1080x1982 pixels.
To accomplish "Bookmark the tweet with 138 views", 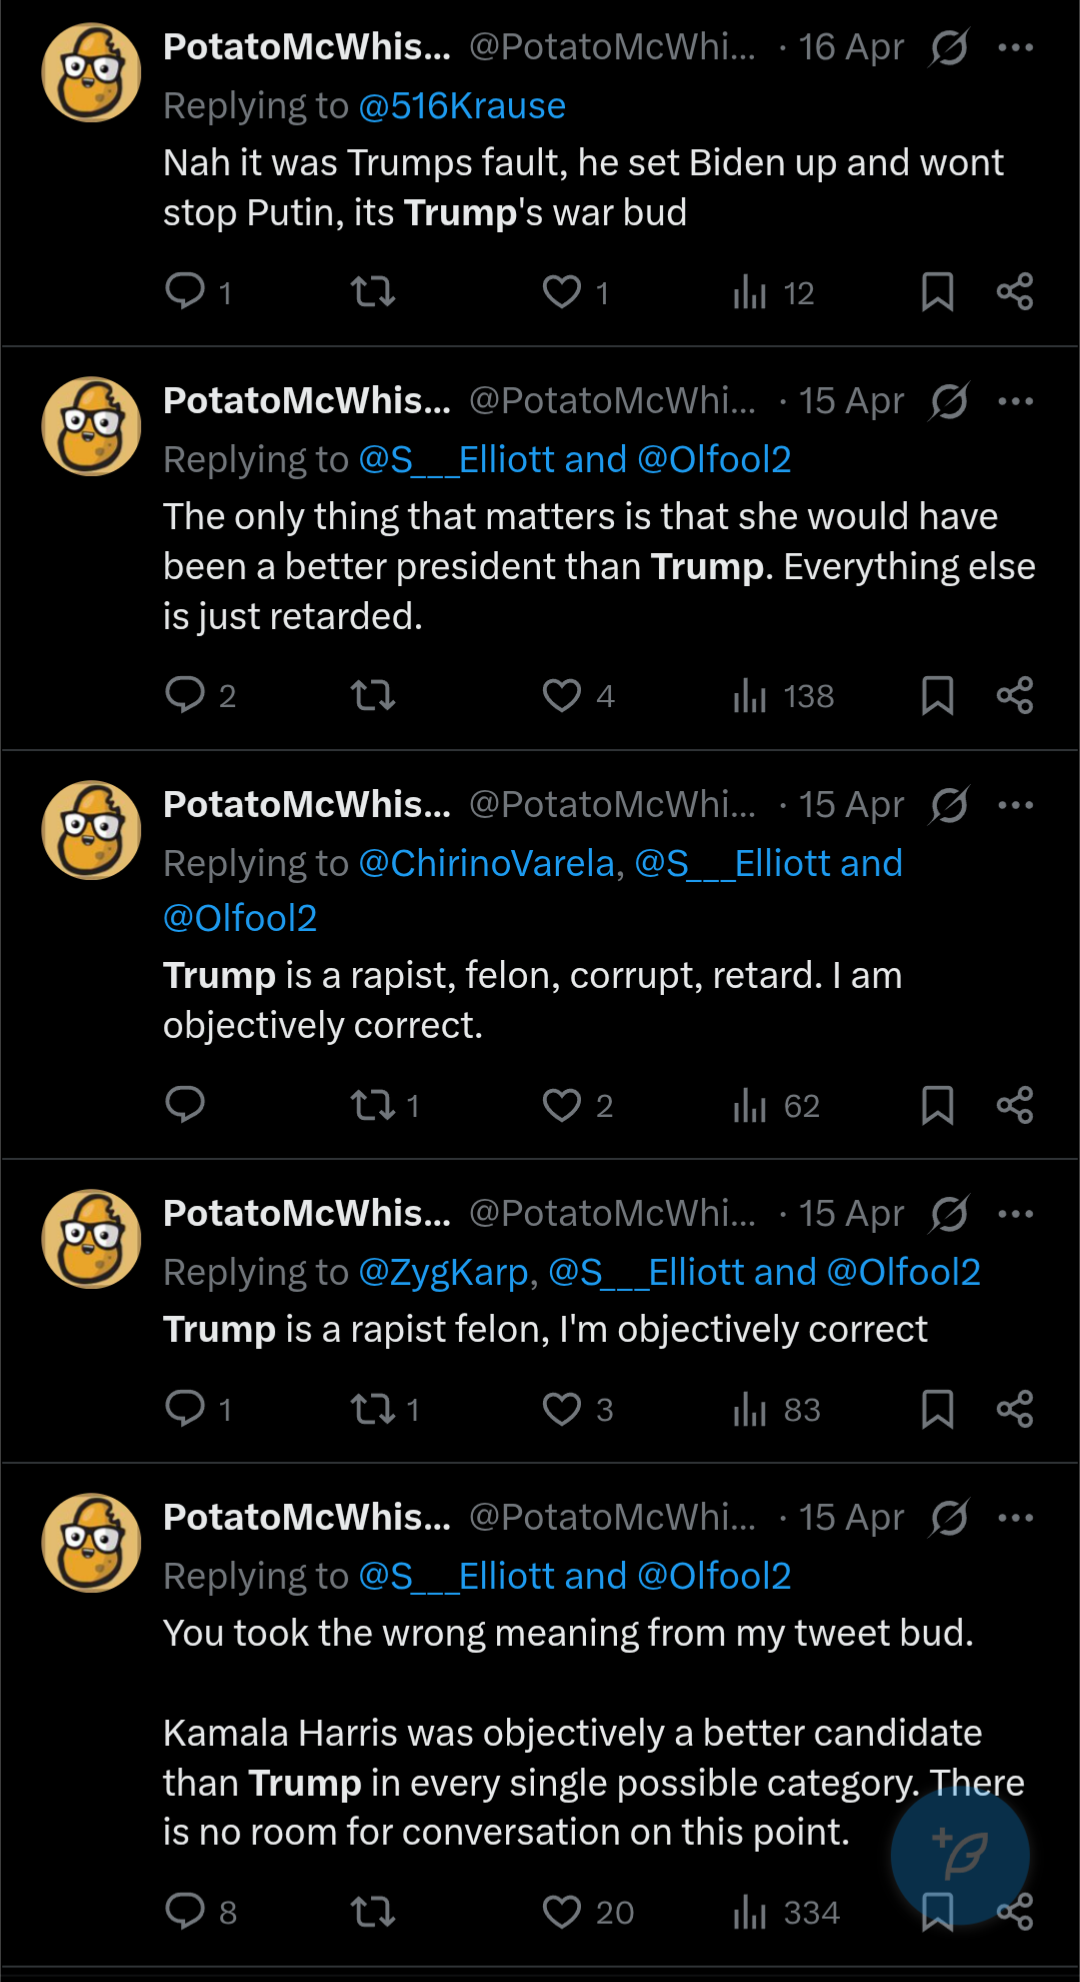I will pyautogui.click(x=937, y=695).
